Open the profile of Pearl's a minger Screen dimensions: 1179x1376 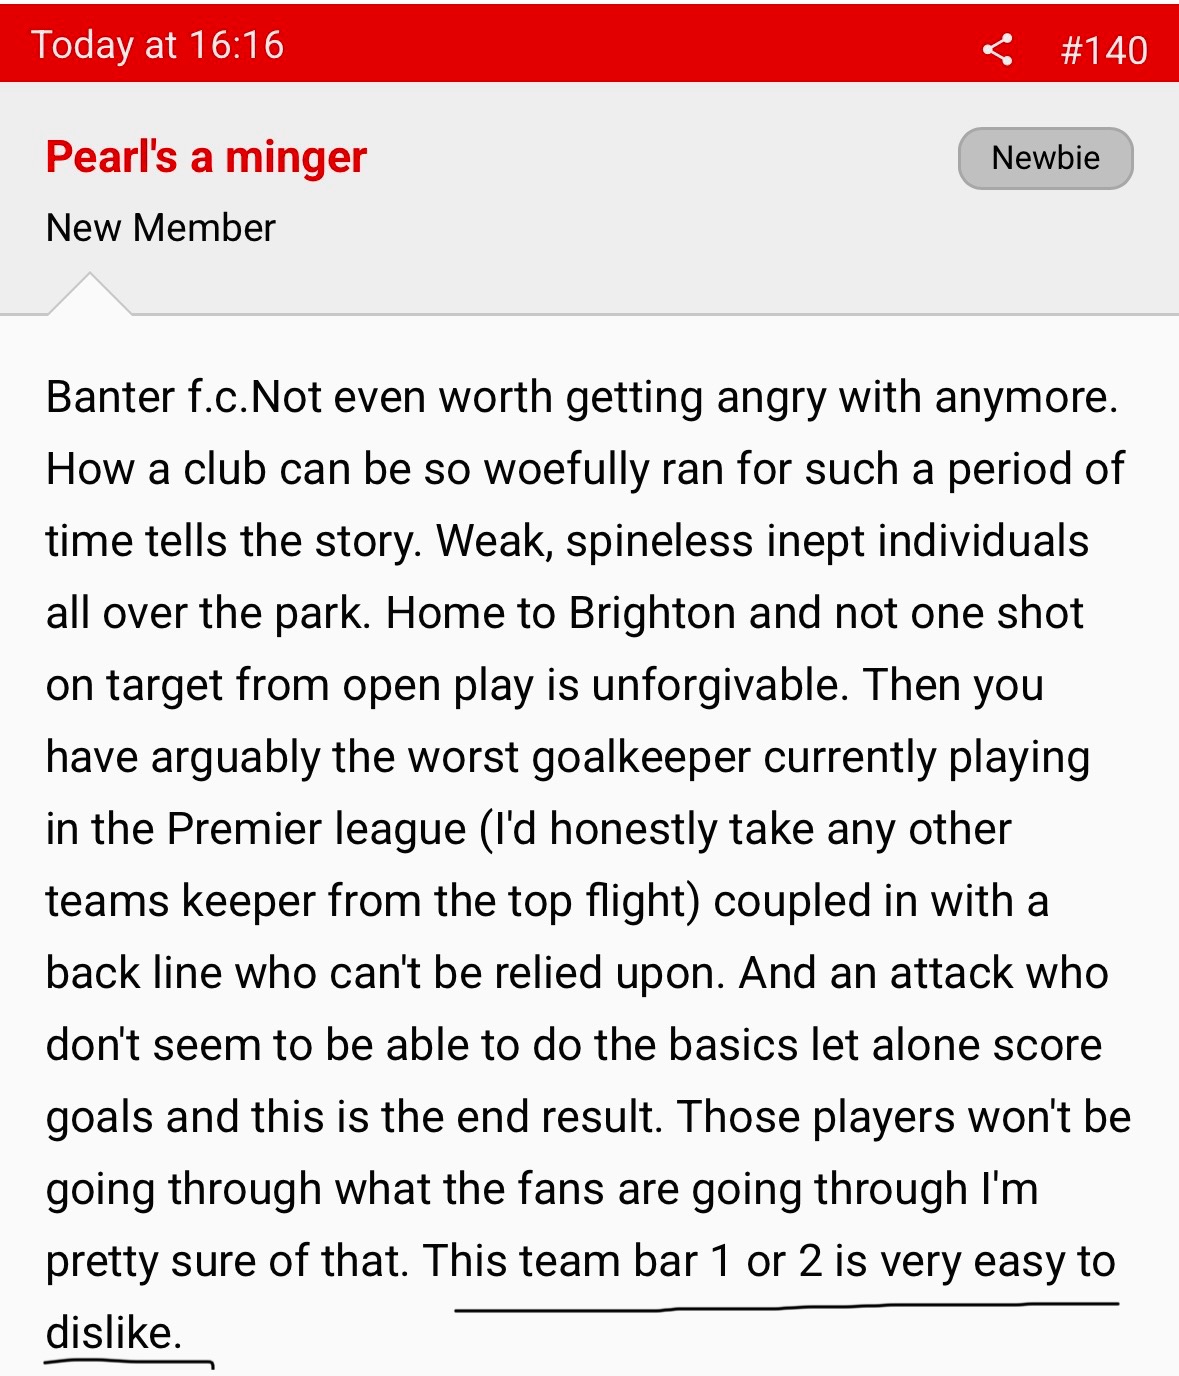(207, 157)
